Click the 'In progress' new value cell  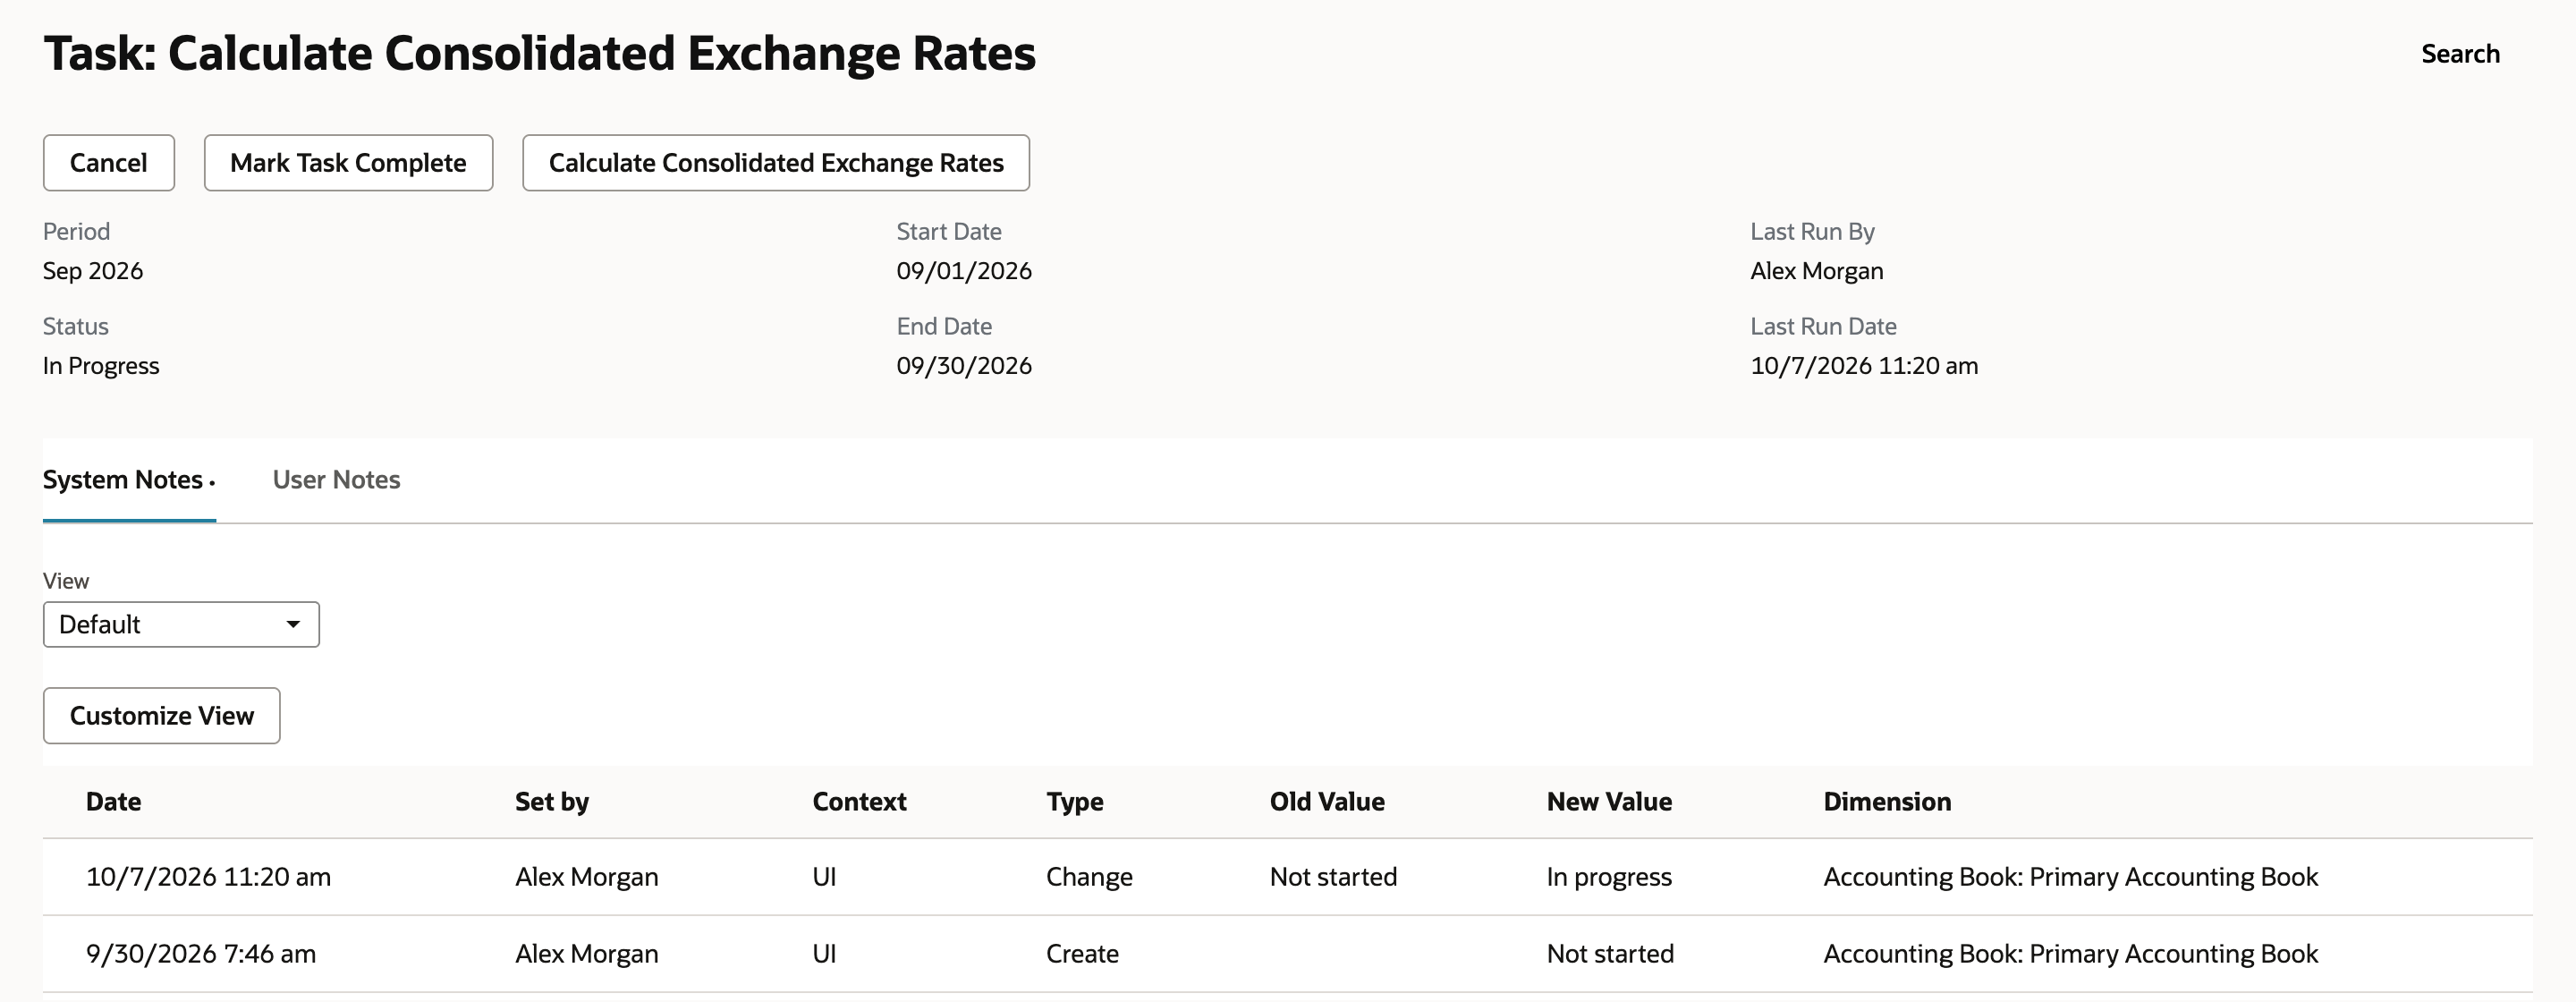pyautogui.click(x=1609, y=877)
